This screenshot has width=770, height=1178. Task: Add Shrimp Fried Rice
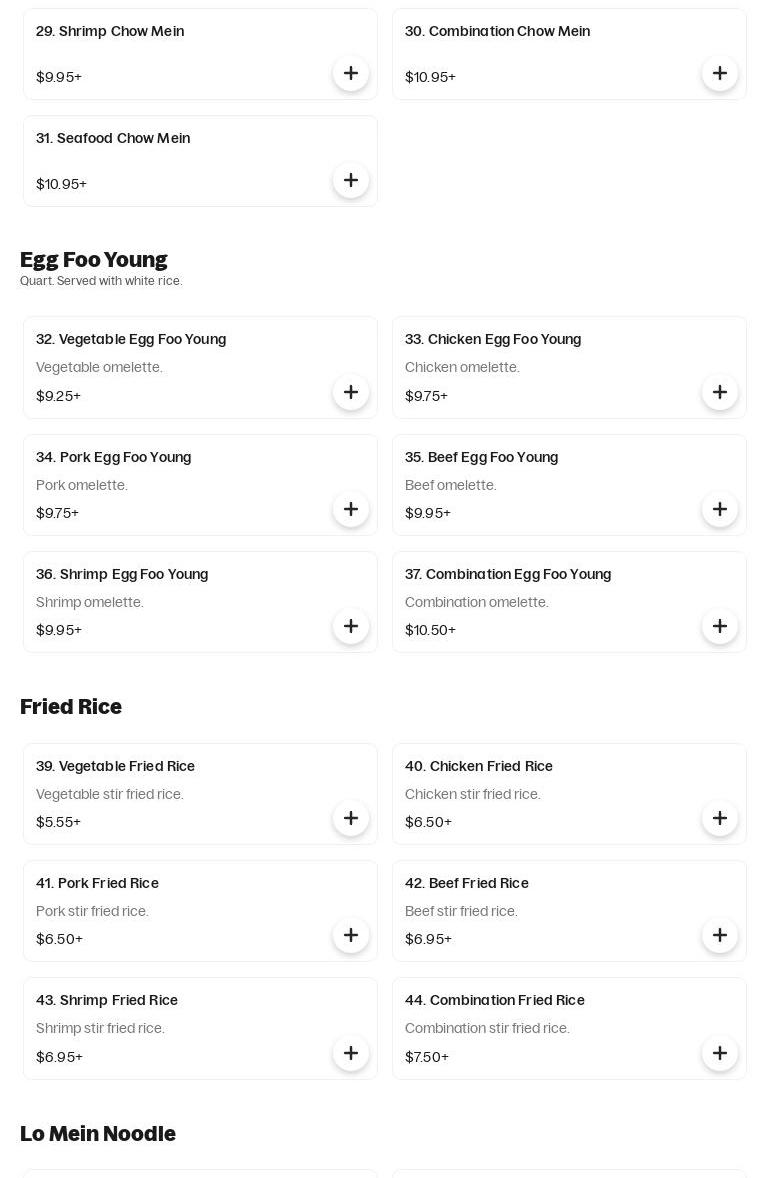(351, 1053)
